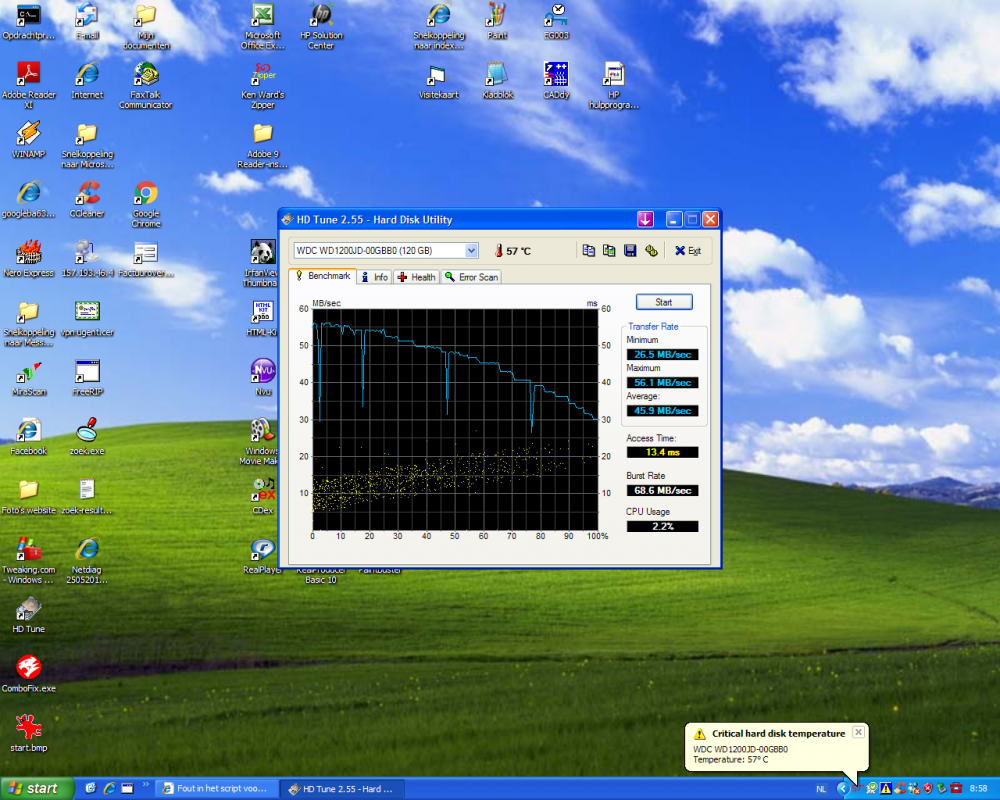This screenshot has width=1000, height=800.
Task: Open the Google Chrome desktop icon
Action: click(x=146, y=192)
